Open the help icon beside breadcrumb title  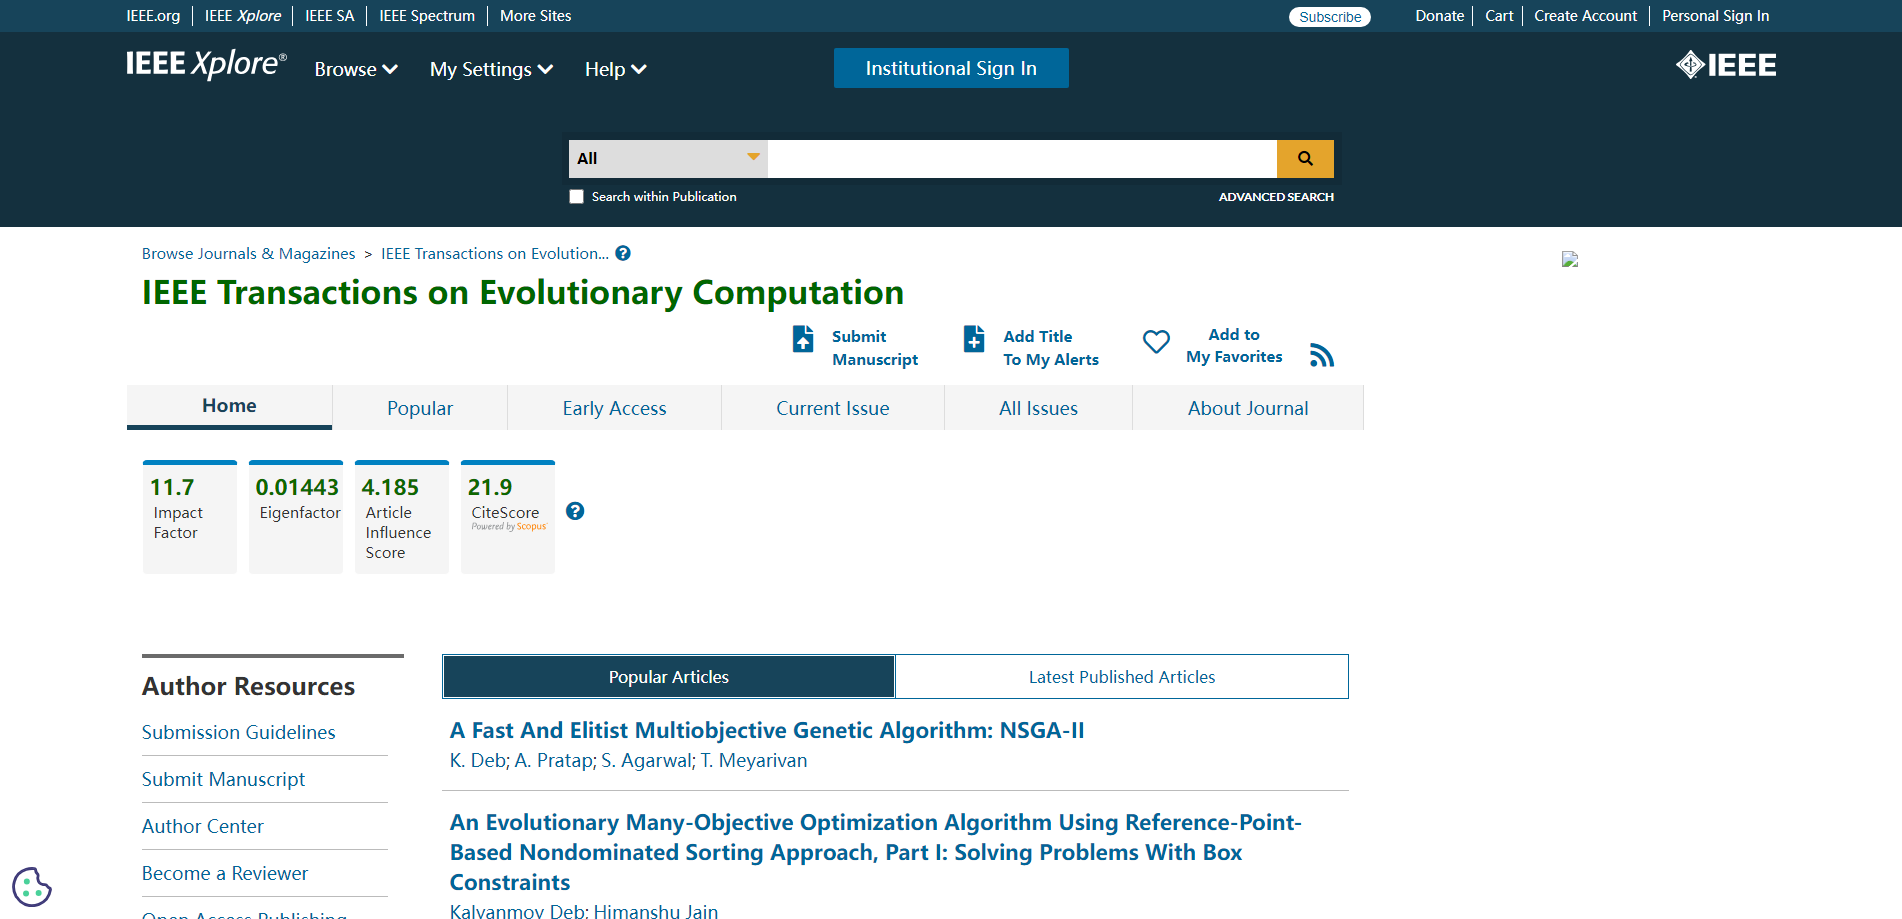click(x=623, y=254)
